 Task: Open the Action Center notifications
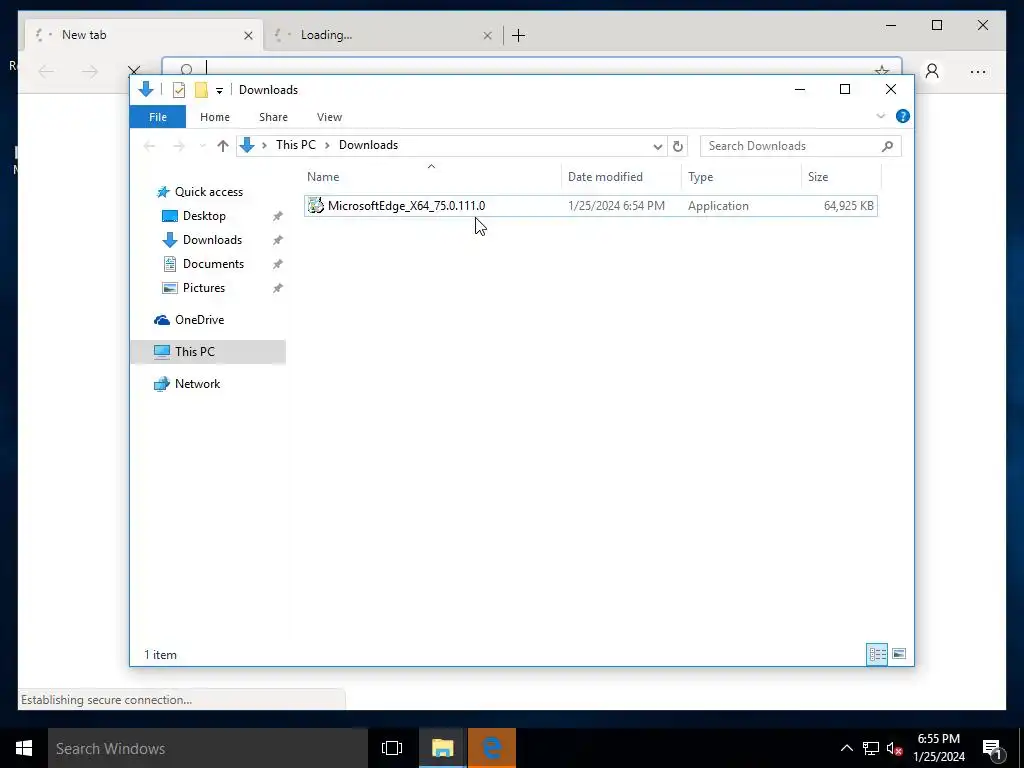pyautogui.click(x=993, y=749)
